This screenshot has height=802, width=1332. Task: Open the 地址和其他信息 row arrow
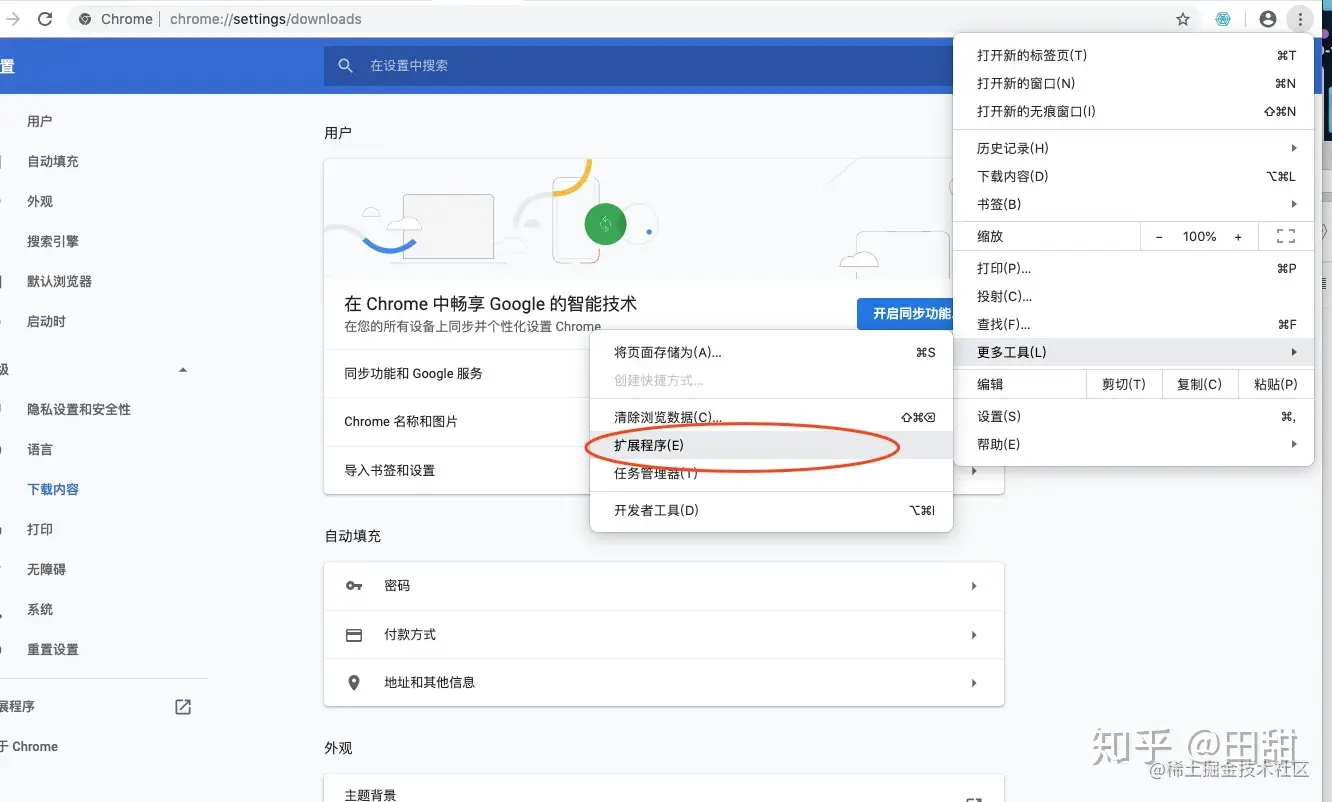tap(974, 683)
